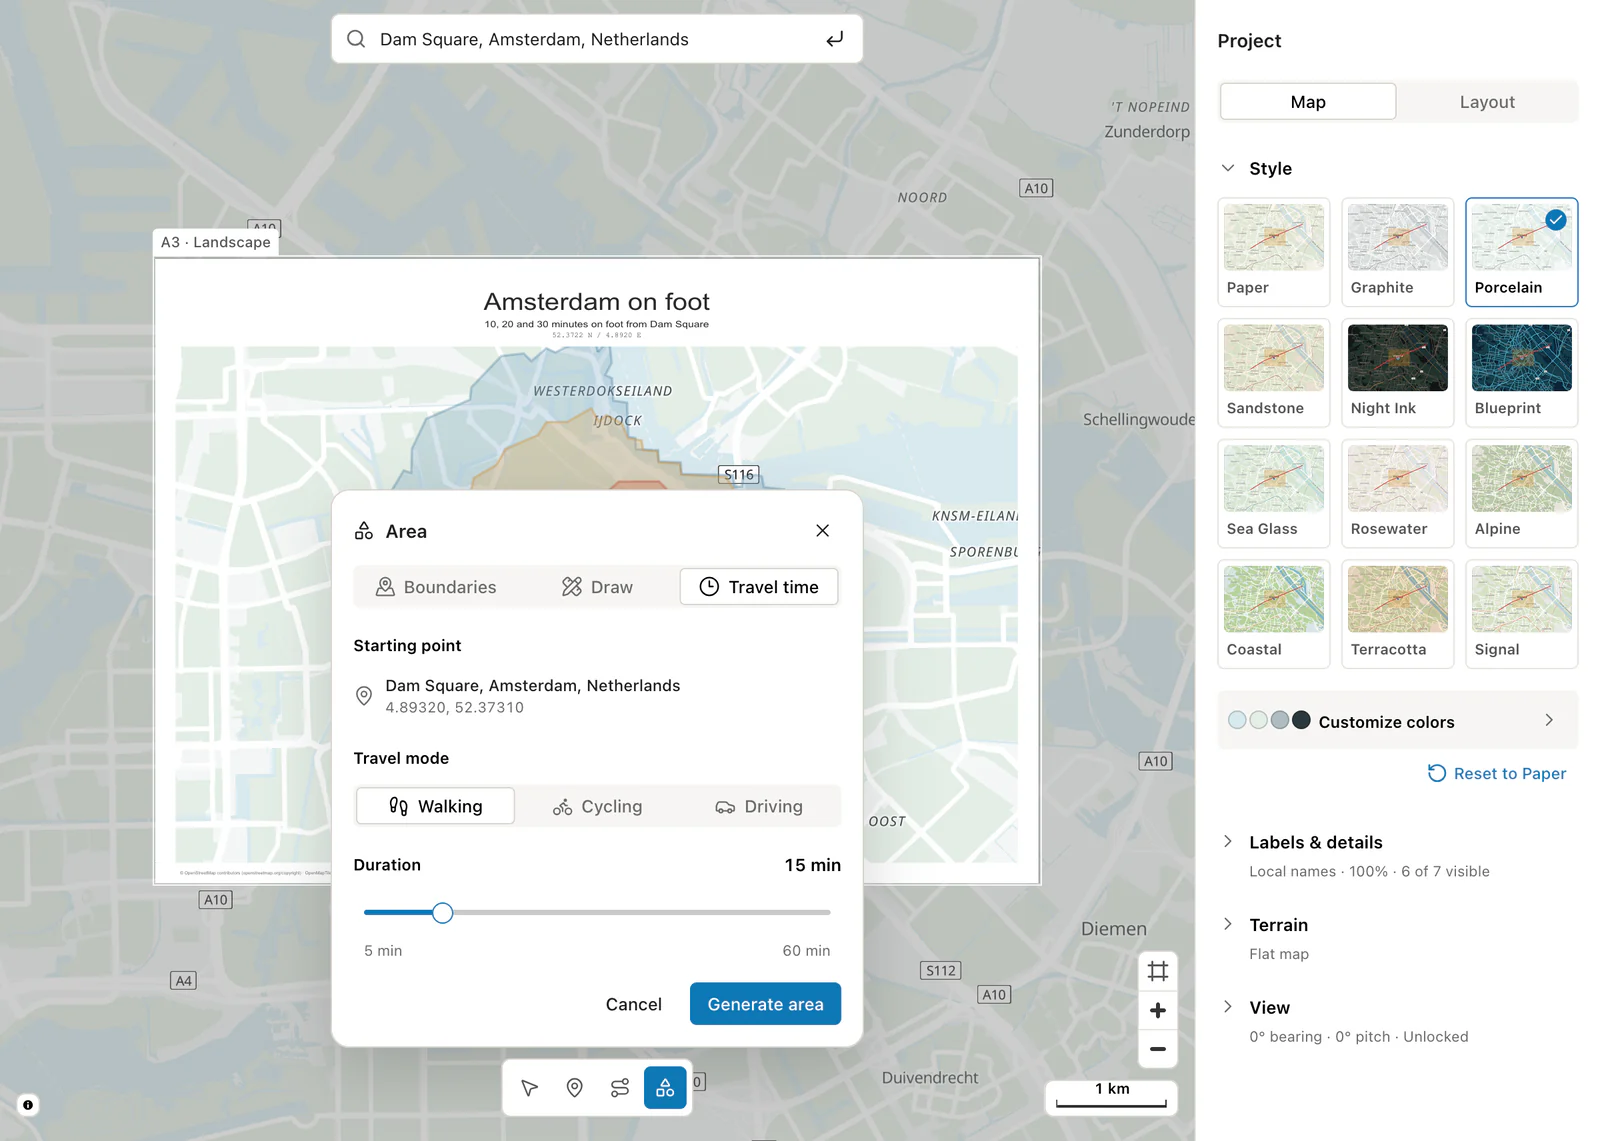
Task: Expand the Terrain section
Action: (x=1228, y=925)
